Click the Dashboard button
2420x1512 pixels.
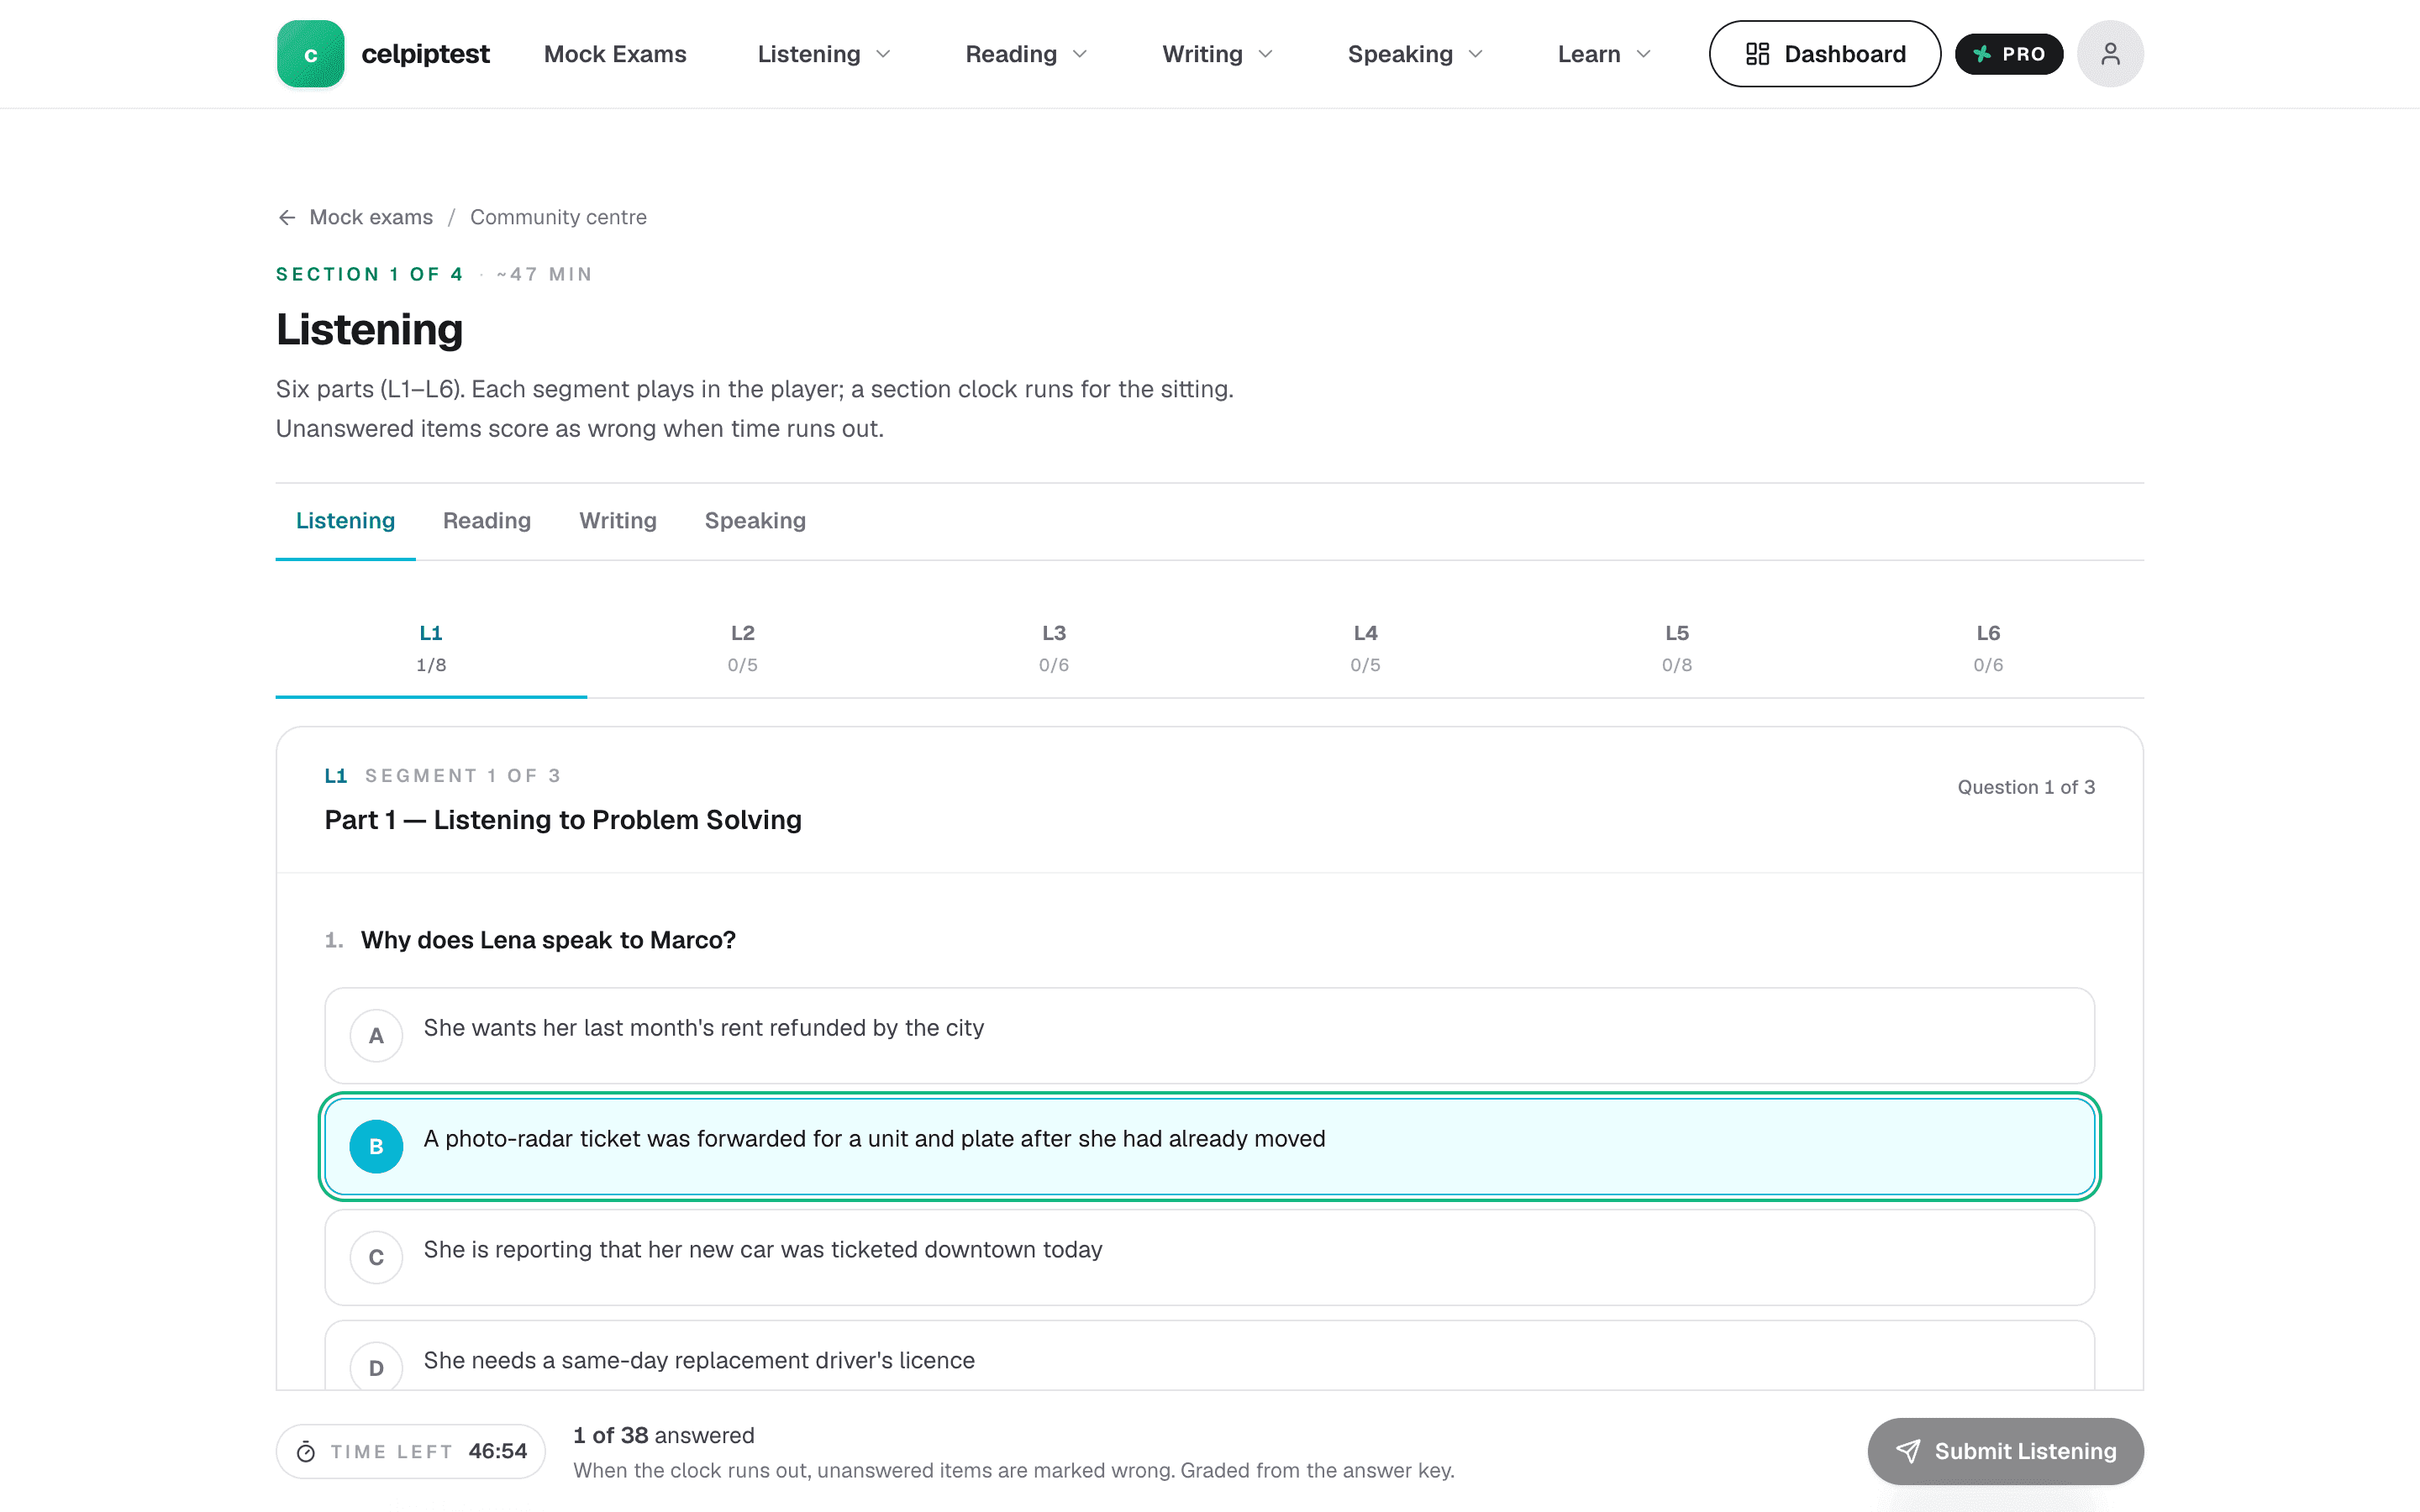click(x=1825, y=54)
